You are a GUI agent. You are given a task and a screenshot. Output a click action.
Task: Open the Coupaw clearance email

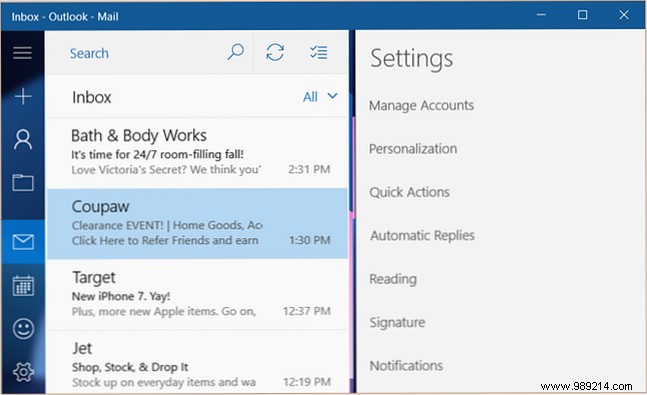[197, 224]
